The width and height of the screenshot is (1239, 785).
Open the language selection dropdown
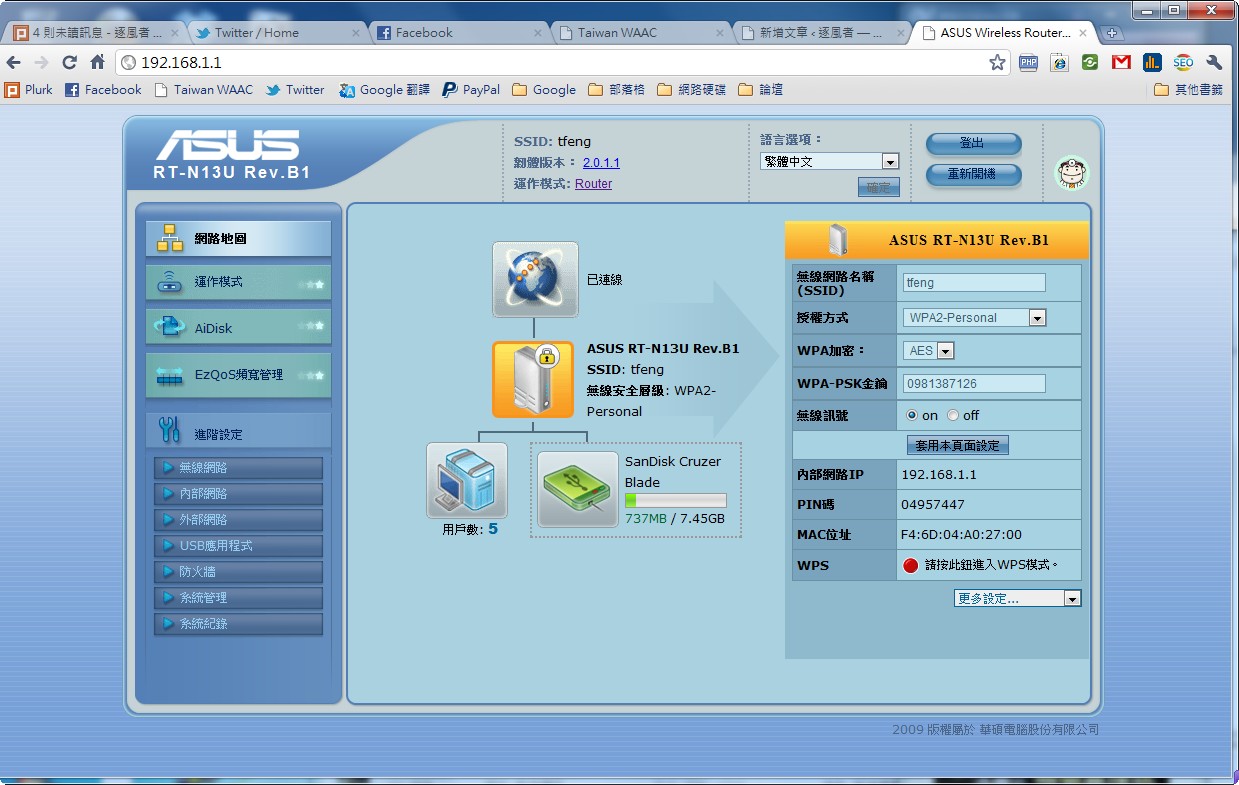(830, 161)
